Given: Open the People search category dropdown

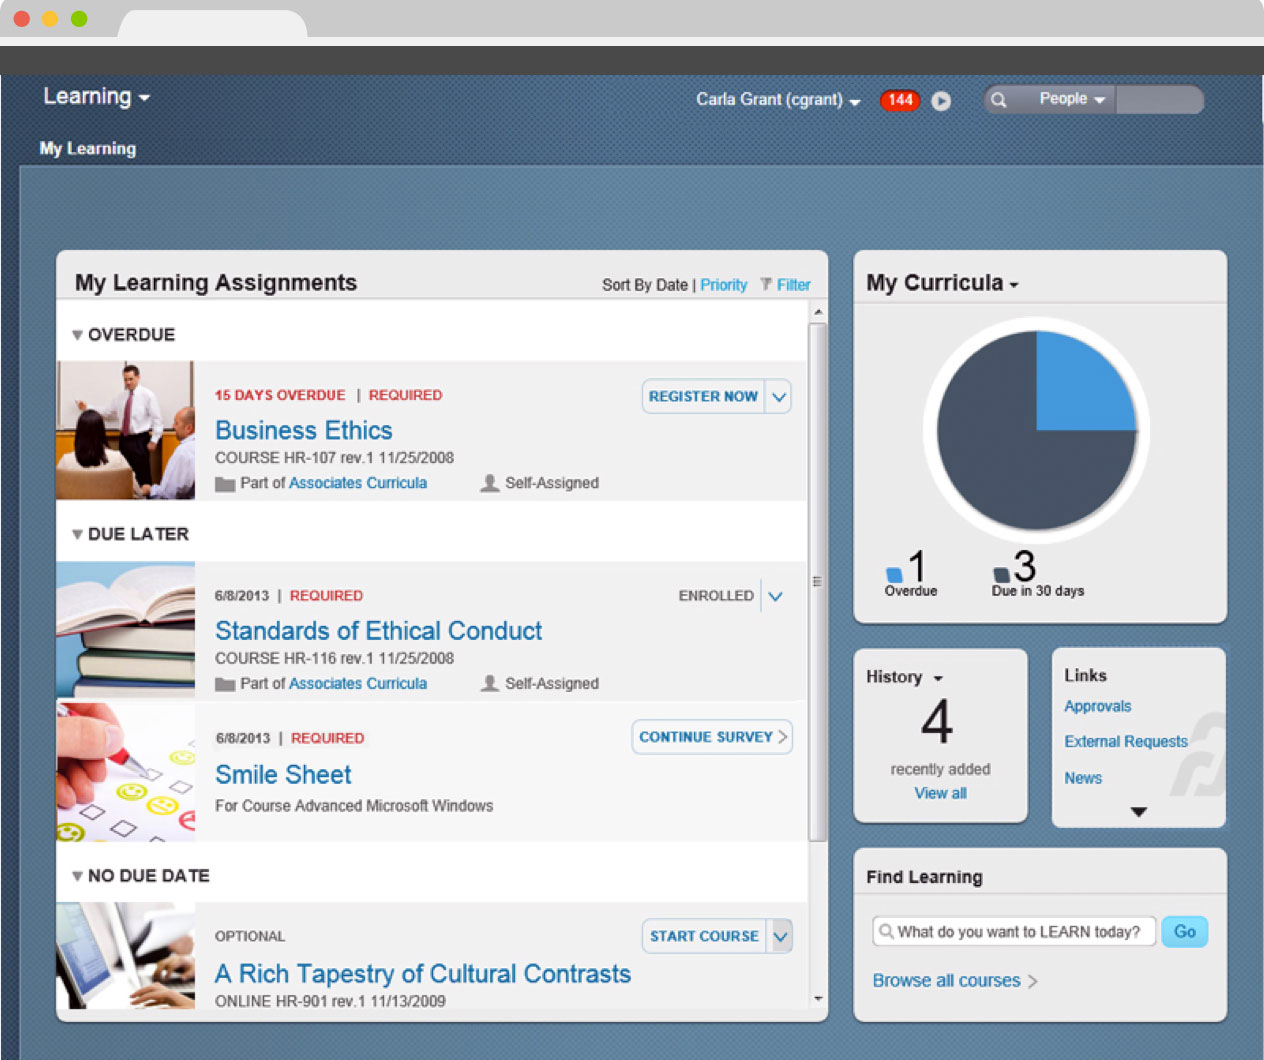Looking at the screenshot, I should coord(1072,99).
